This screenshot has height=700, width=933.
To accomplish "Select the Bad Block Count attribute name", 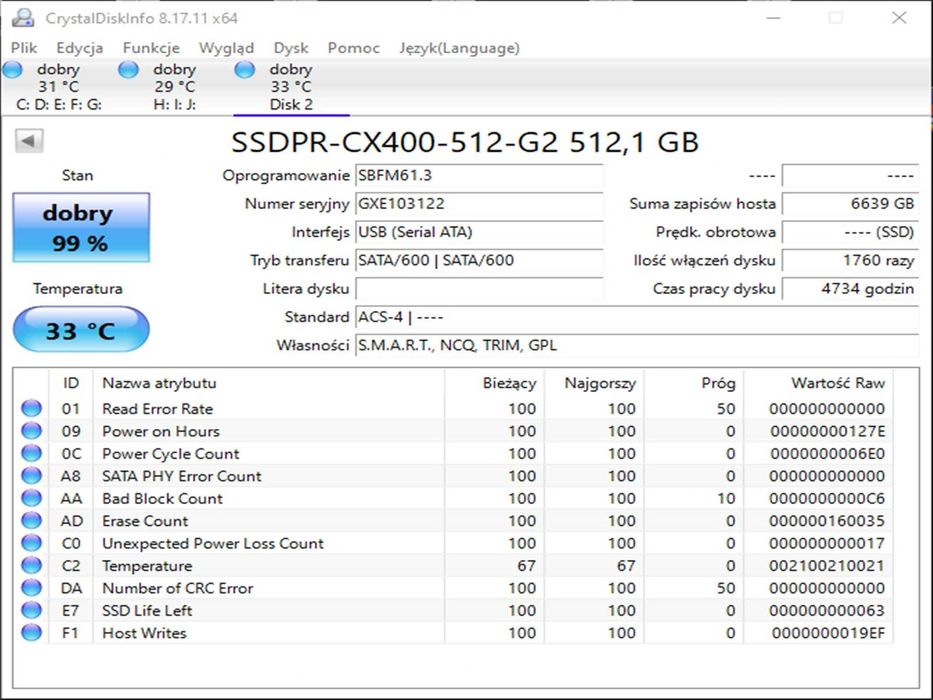I will [162, 498].
